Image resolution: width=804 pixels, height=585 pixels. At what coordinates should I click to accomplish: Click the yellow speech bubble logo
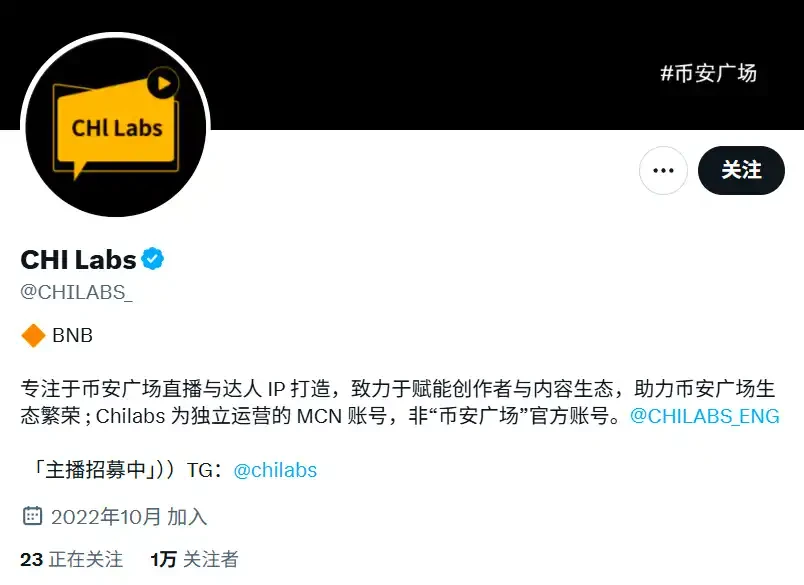(x=116, y=128)
